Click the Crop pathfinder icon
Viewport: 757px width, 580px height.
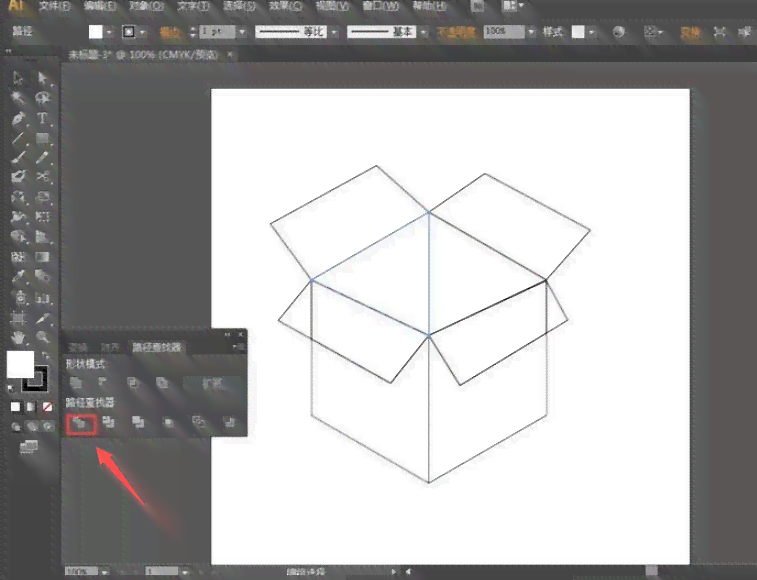pos(169,423)
